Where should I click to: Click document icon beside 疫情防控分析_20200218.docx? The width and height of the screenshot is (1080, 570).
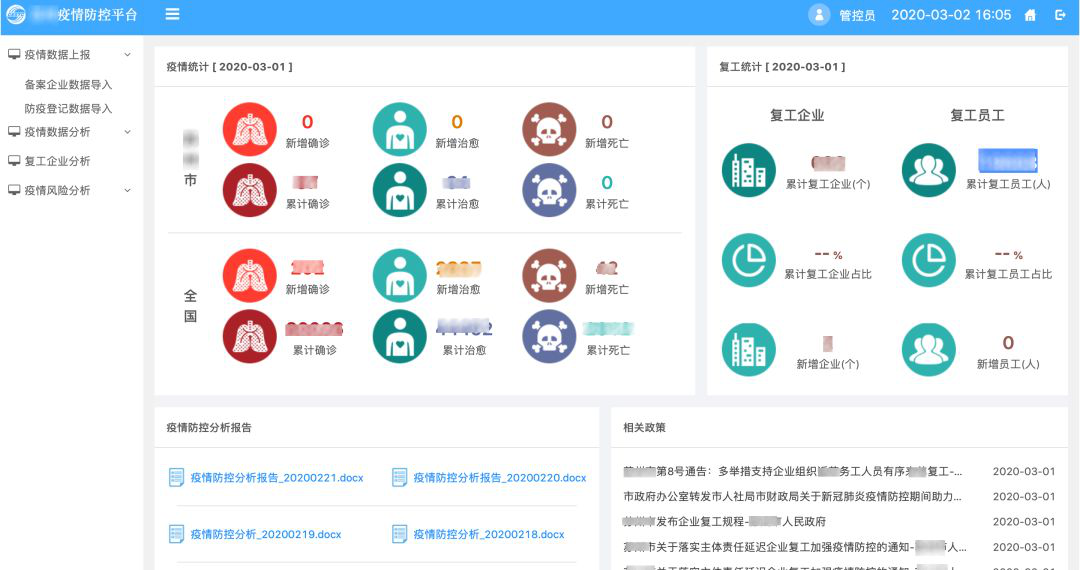pos(399,534)
